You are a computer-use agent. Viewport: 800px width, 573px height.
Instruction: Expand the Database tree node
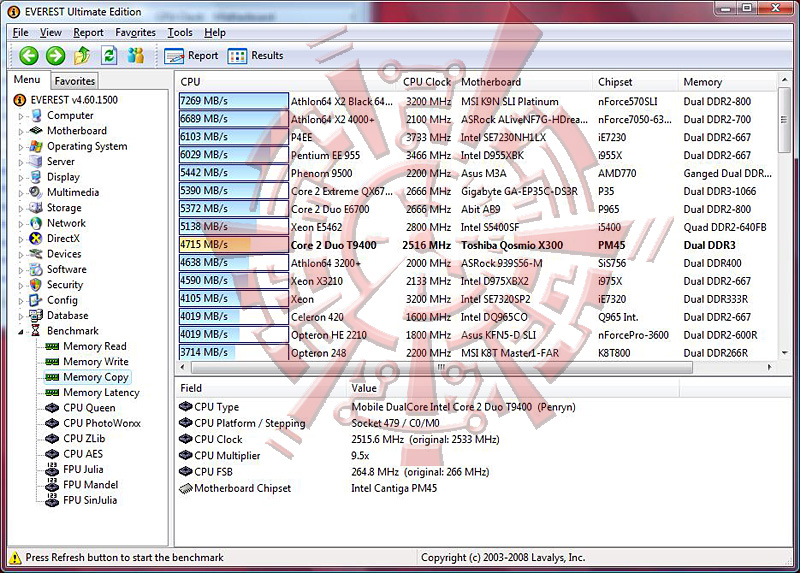click(x=21, y=316)
